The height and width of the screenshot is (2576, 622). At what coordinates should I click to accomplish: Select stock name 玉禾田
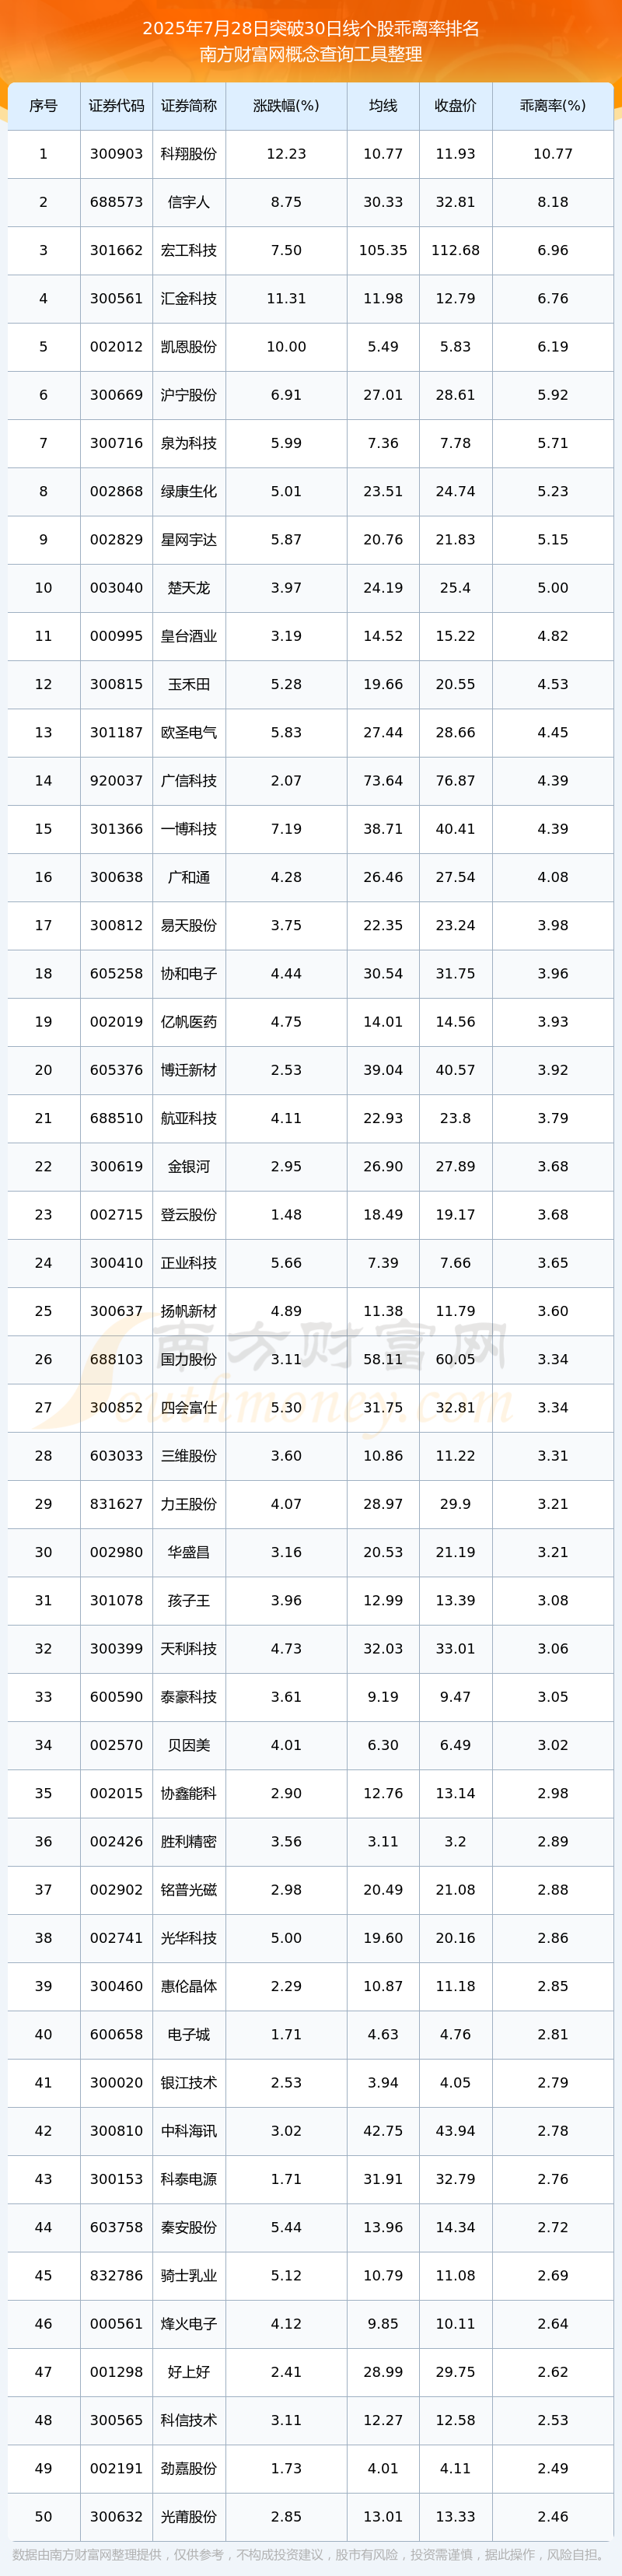click(x=189, y=684)
